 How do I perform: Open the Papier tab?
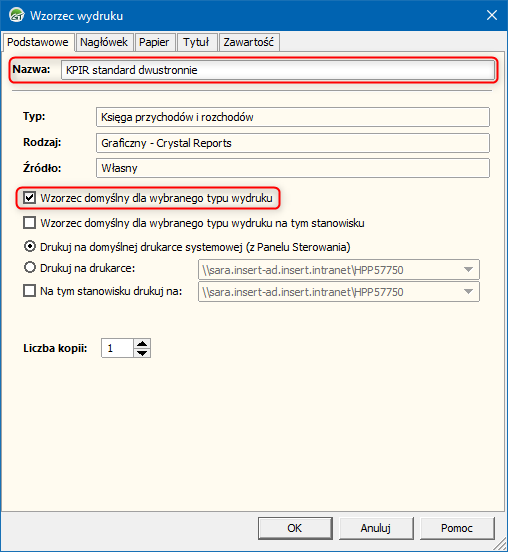tap(154, 42)
